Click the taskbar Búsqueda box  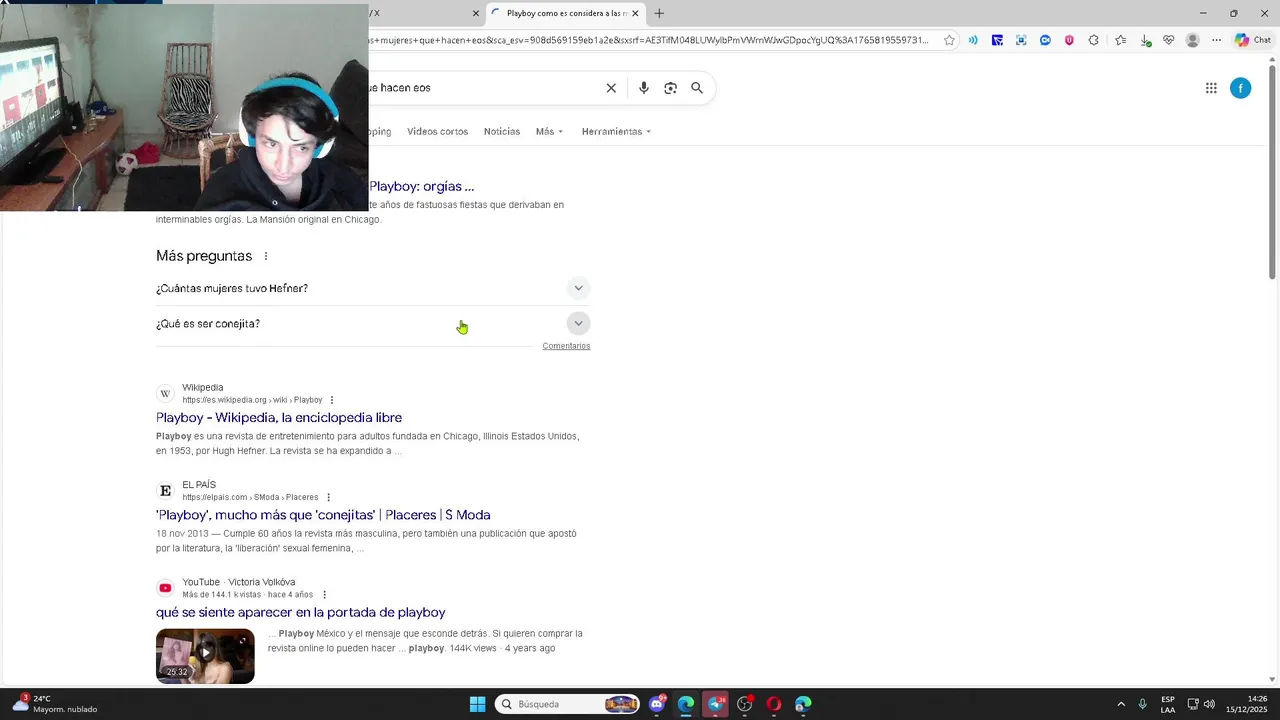pos(568,704)
